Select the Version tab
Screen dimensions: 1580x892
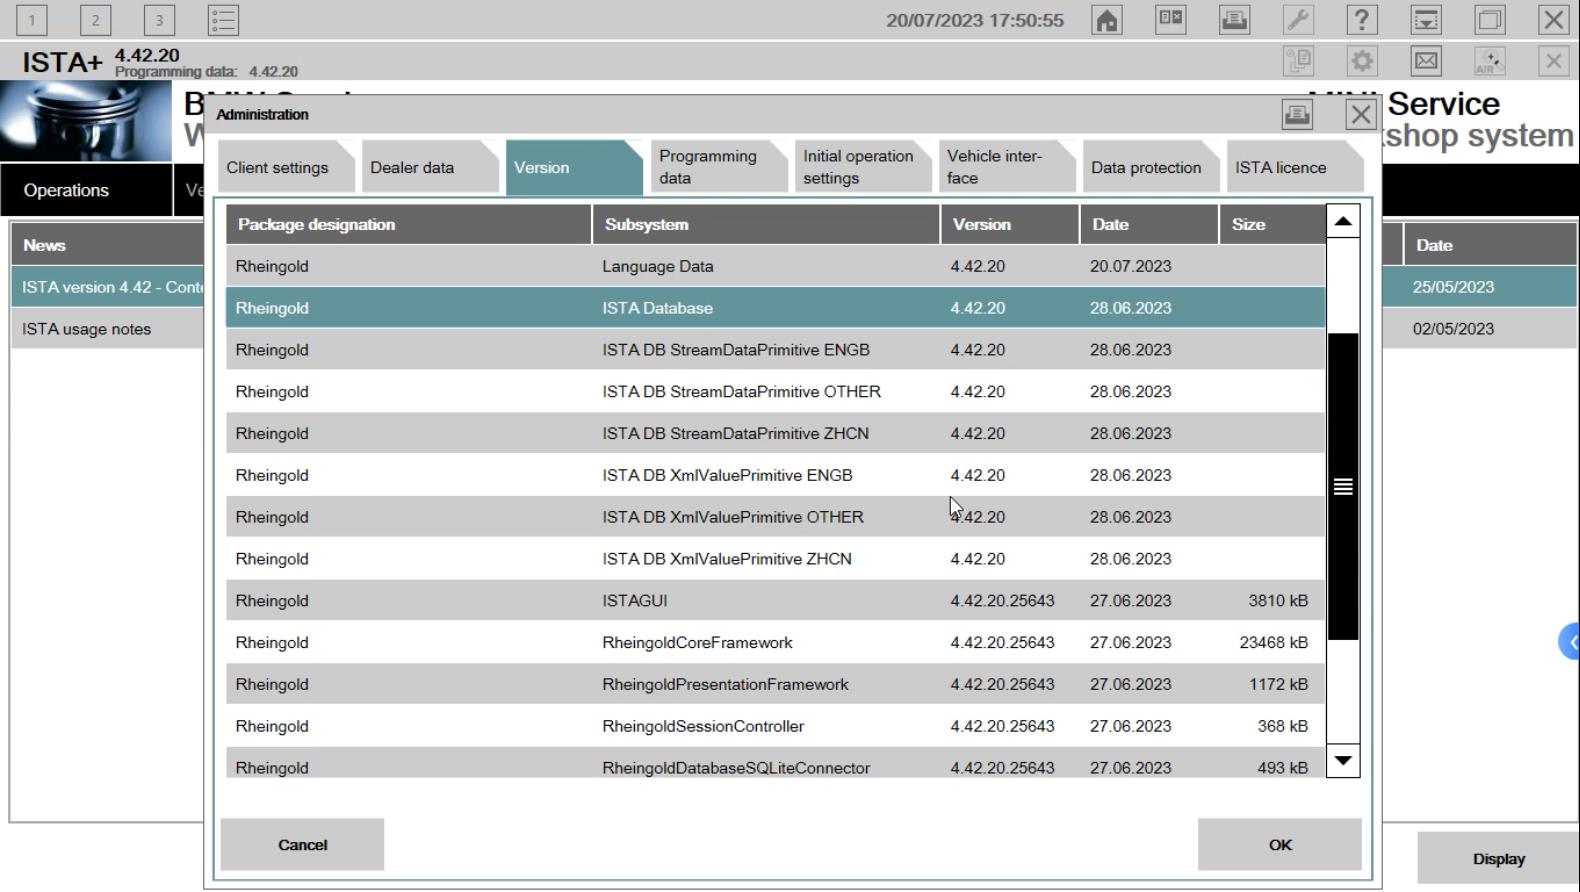[x=574, y=167]
